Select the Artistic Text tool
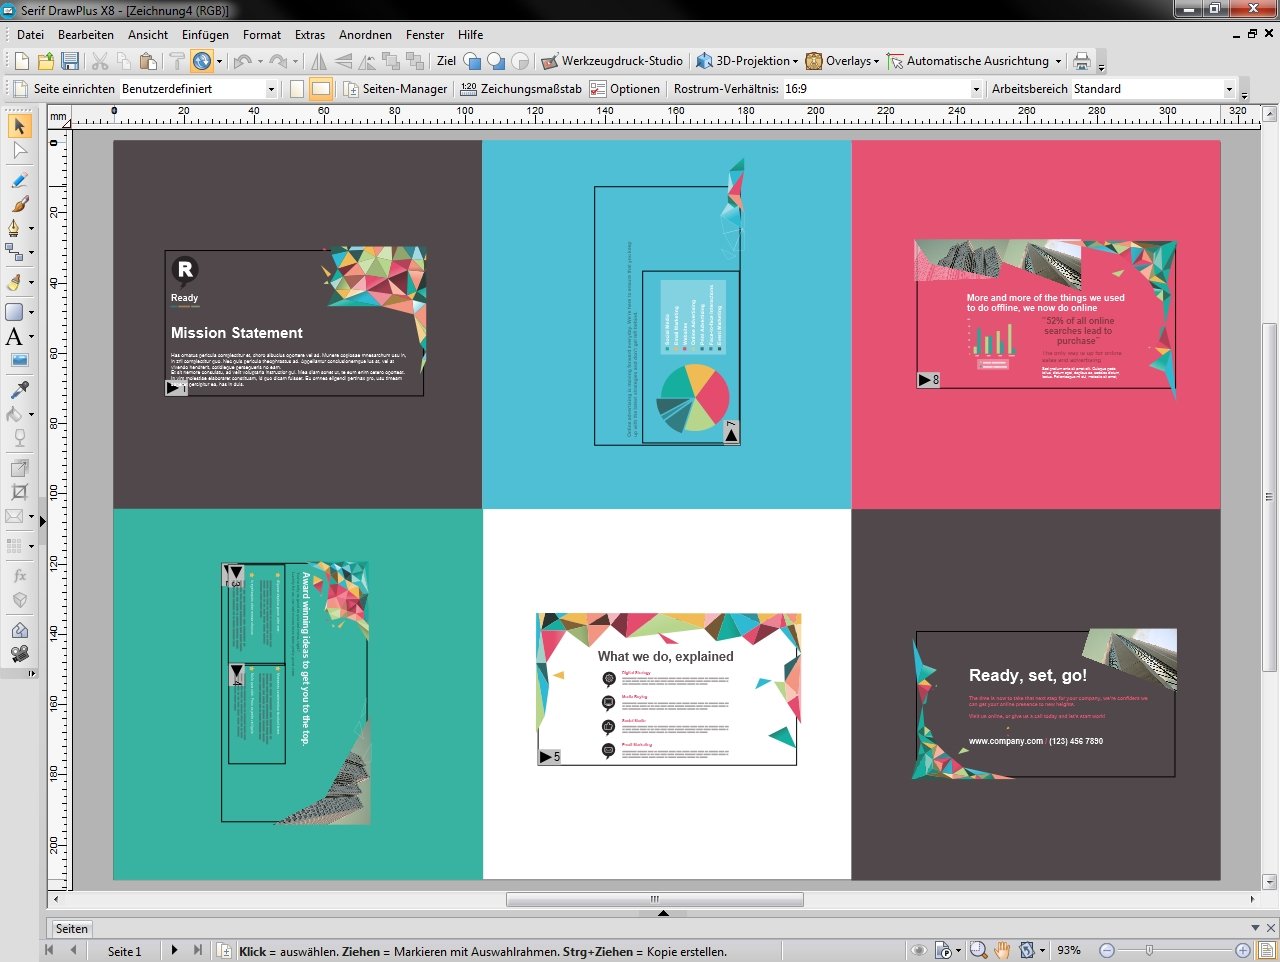1280x962 pixels. tap(14, 337)
